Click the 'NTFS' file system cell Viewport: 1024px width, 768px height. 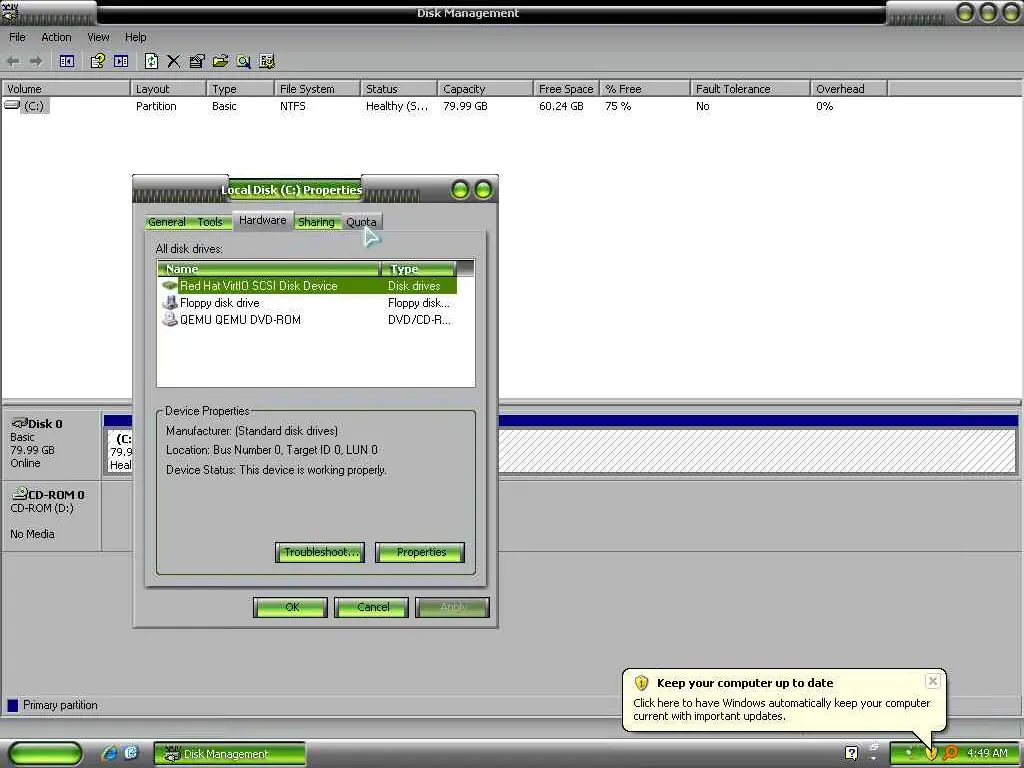[x=293, y=106]
